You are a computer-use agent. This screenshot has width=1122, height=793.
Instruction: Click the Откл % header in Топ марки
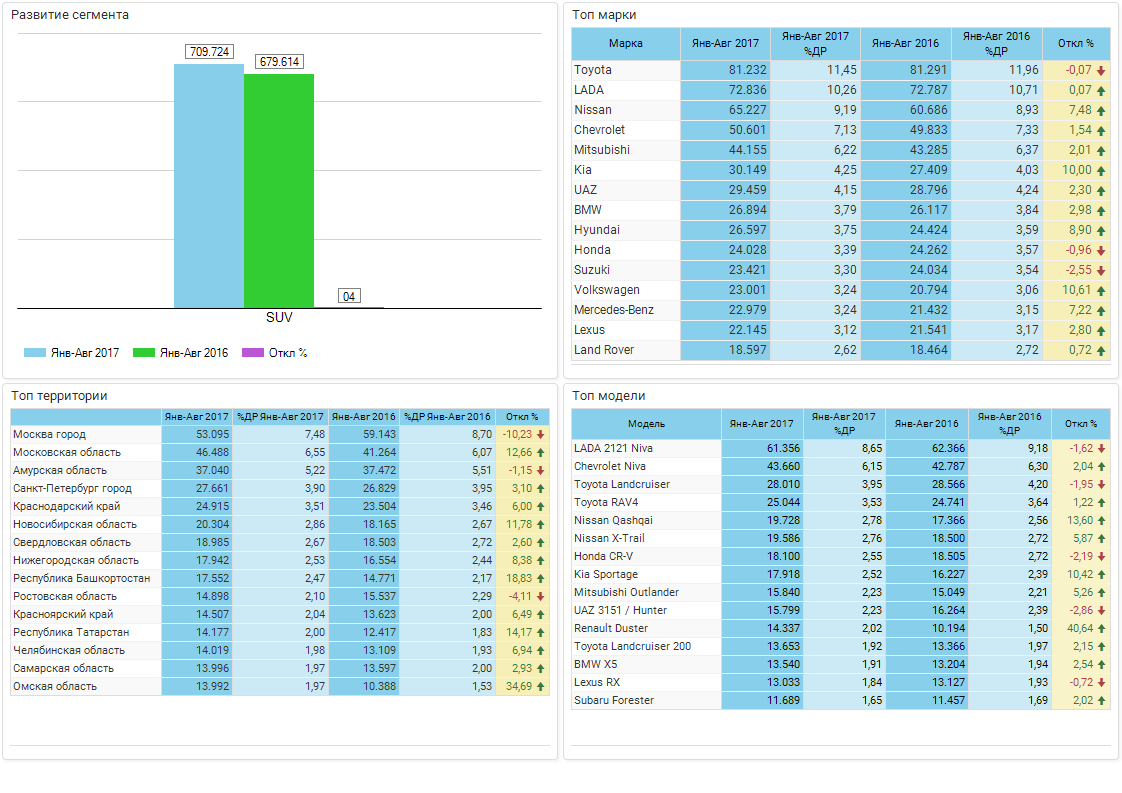[1076, 44]
